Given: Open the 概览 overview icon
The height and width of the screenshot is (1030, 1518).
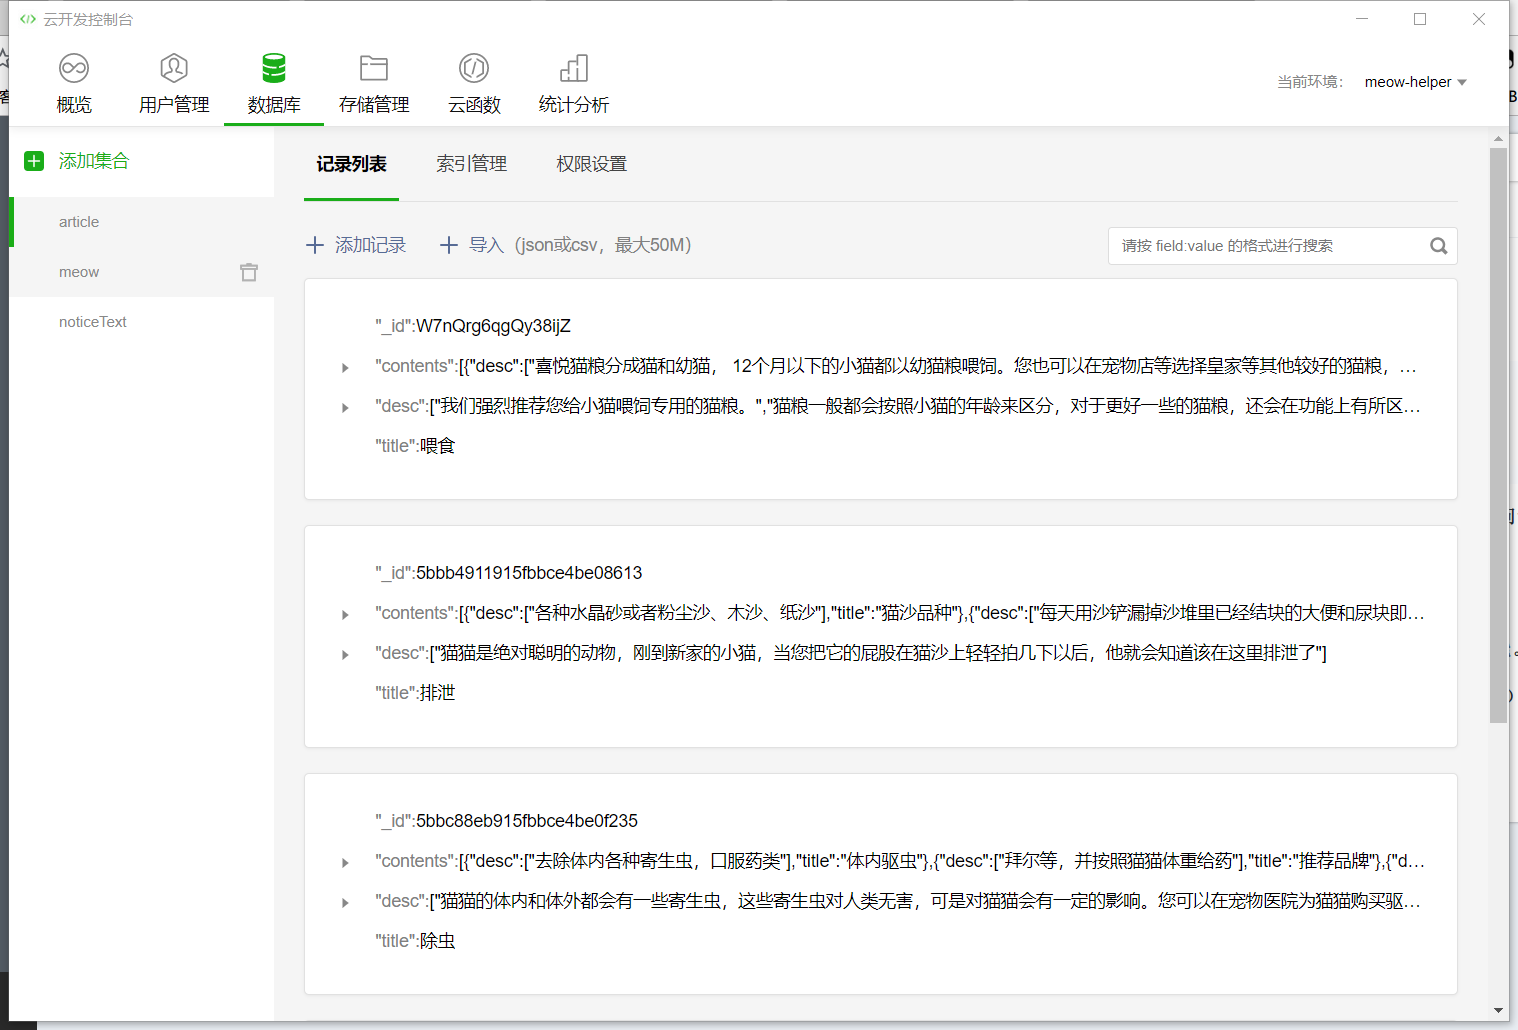Looking at the screenshot, I should pyautogui.click(x=74, y=68).
